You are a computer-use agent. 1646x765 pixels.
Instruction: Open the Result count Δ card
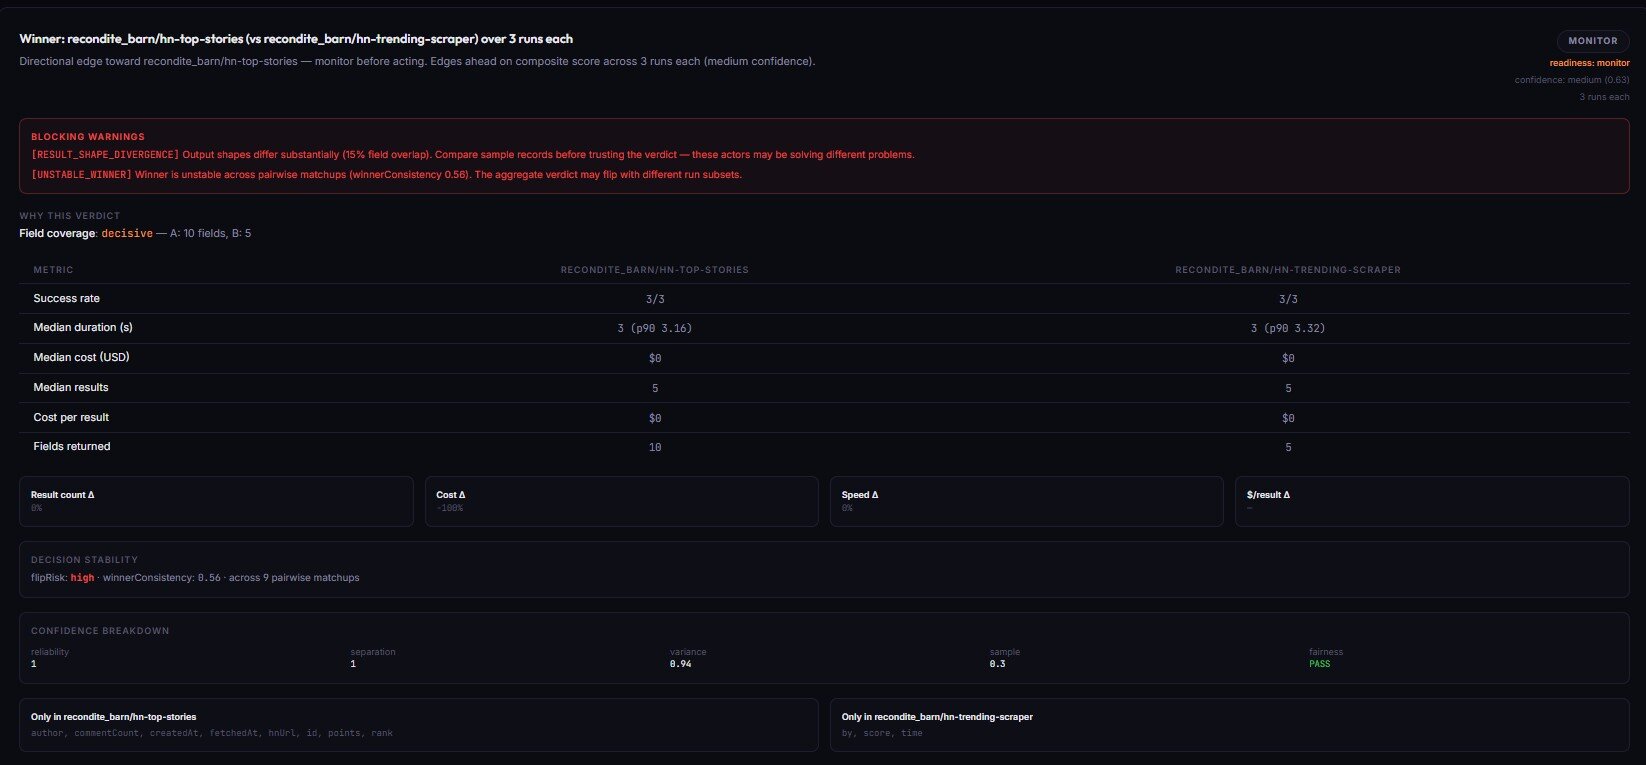coord(216,501)
